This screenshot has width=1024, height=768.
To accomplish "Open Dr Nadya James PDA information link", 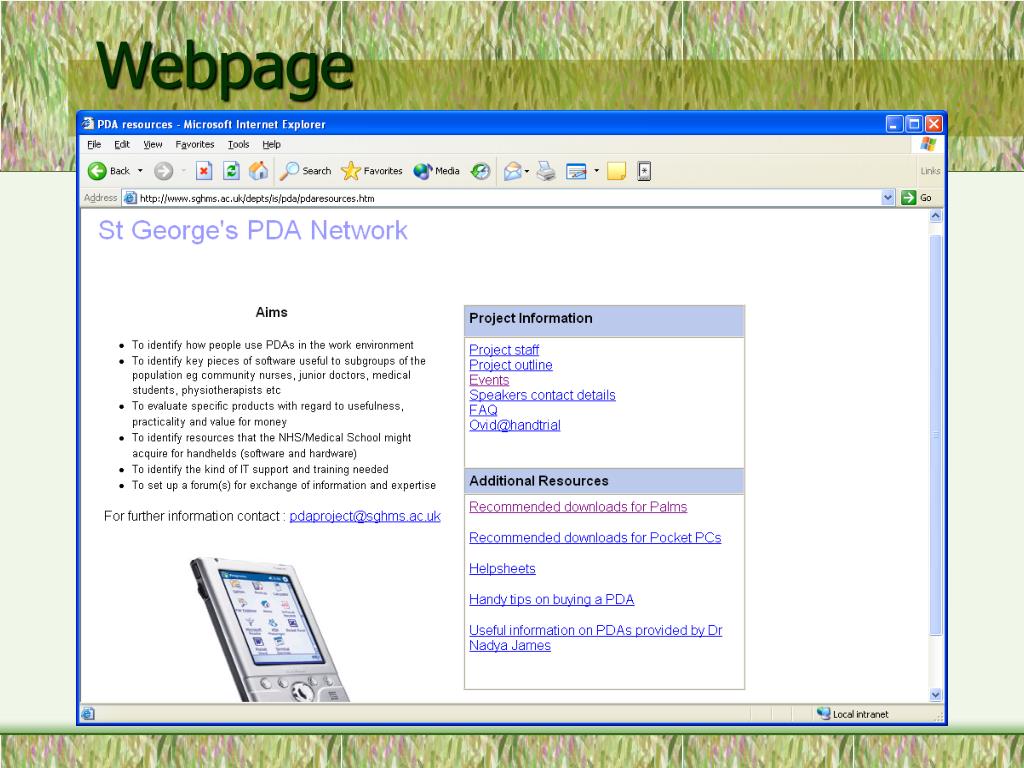I will [x=596, y=638].
